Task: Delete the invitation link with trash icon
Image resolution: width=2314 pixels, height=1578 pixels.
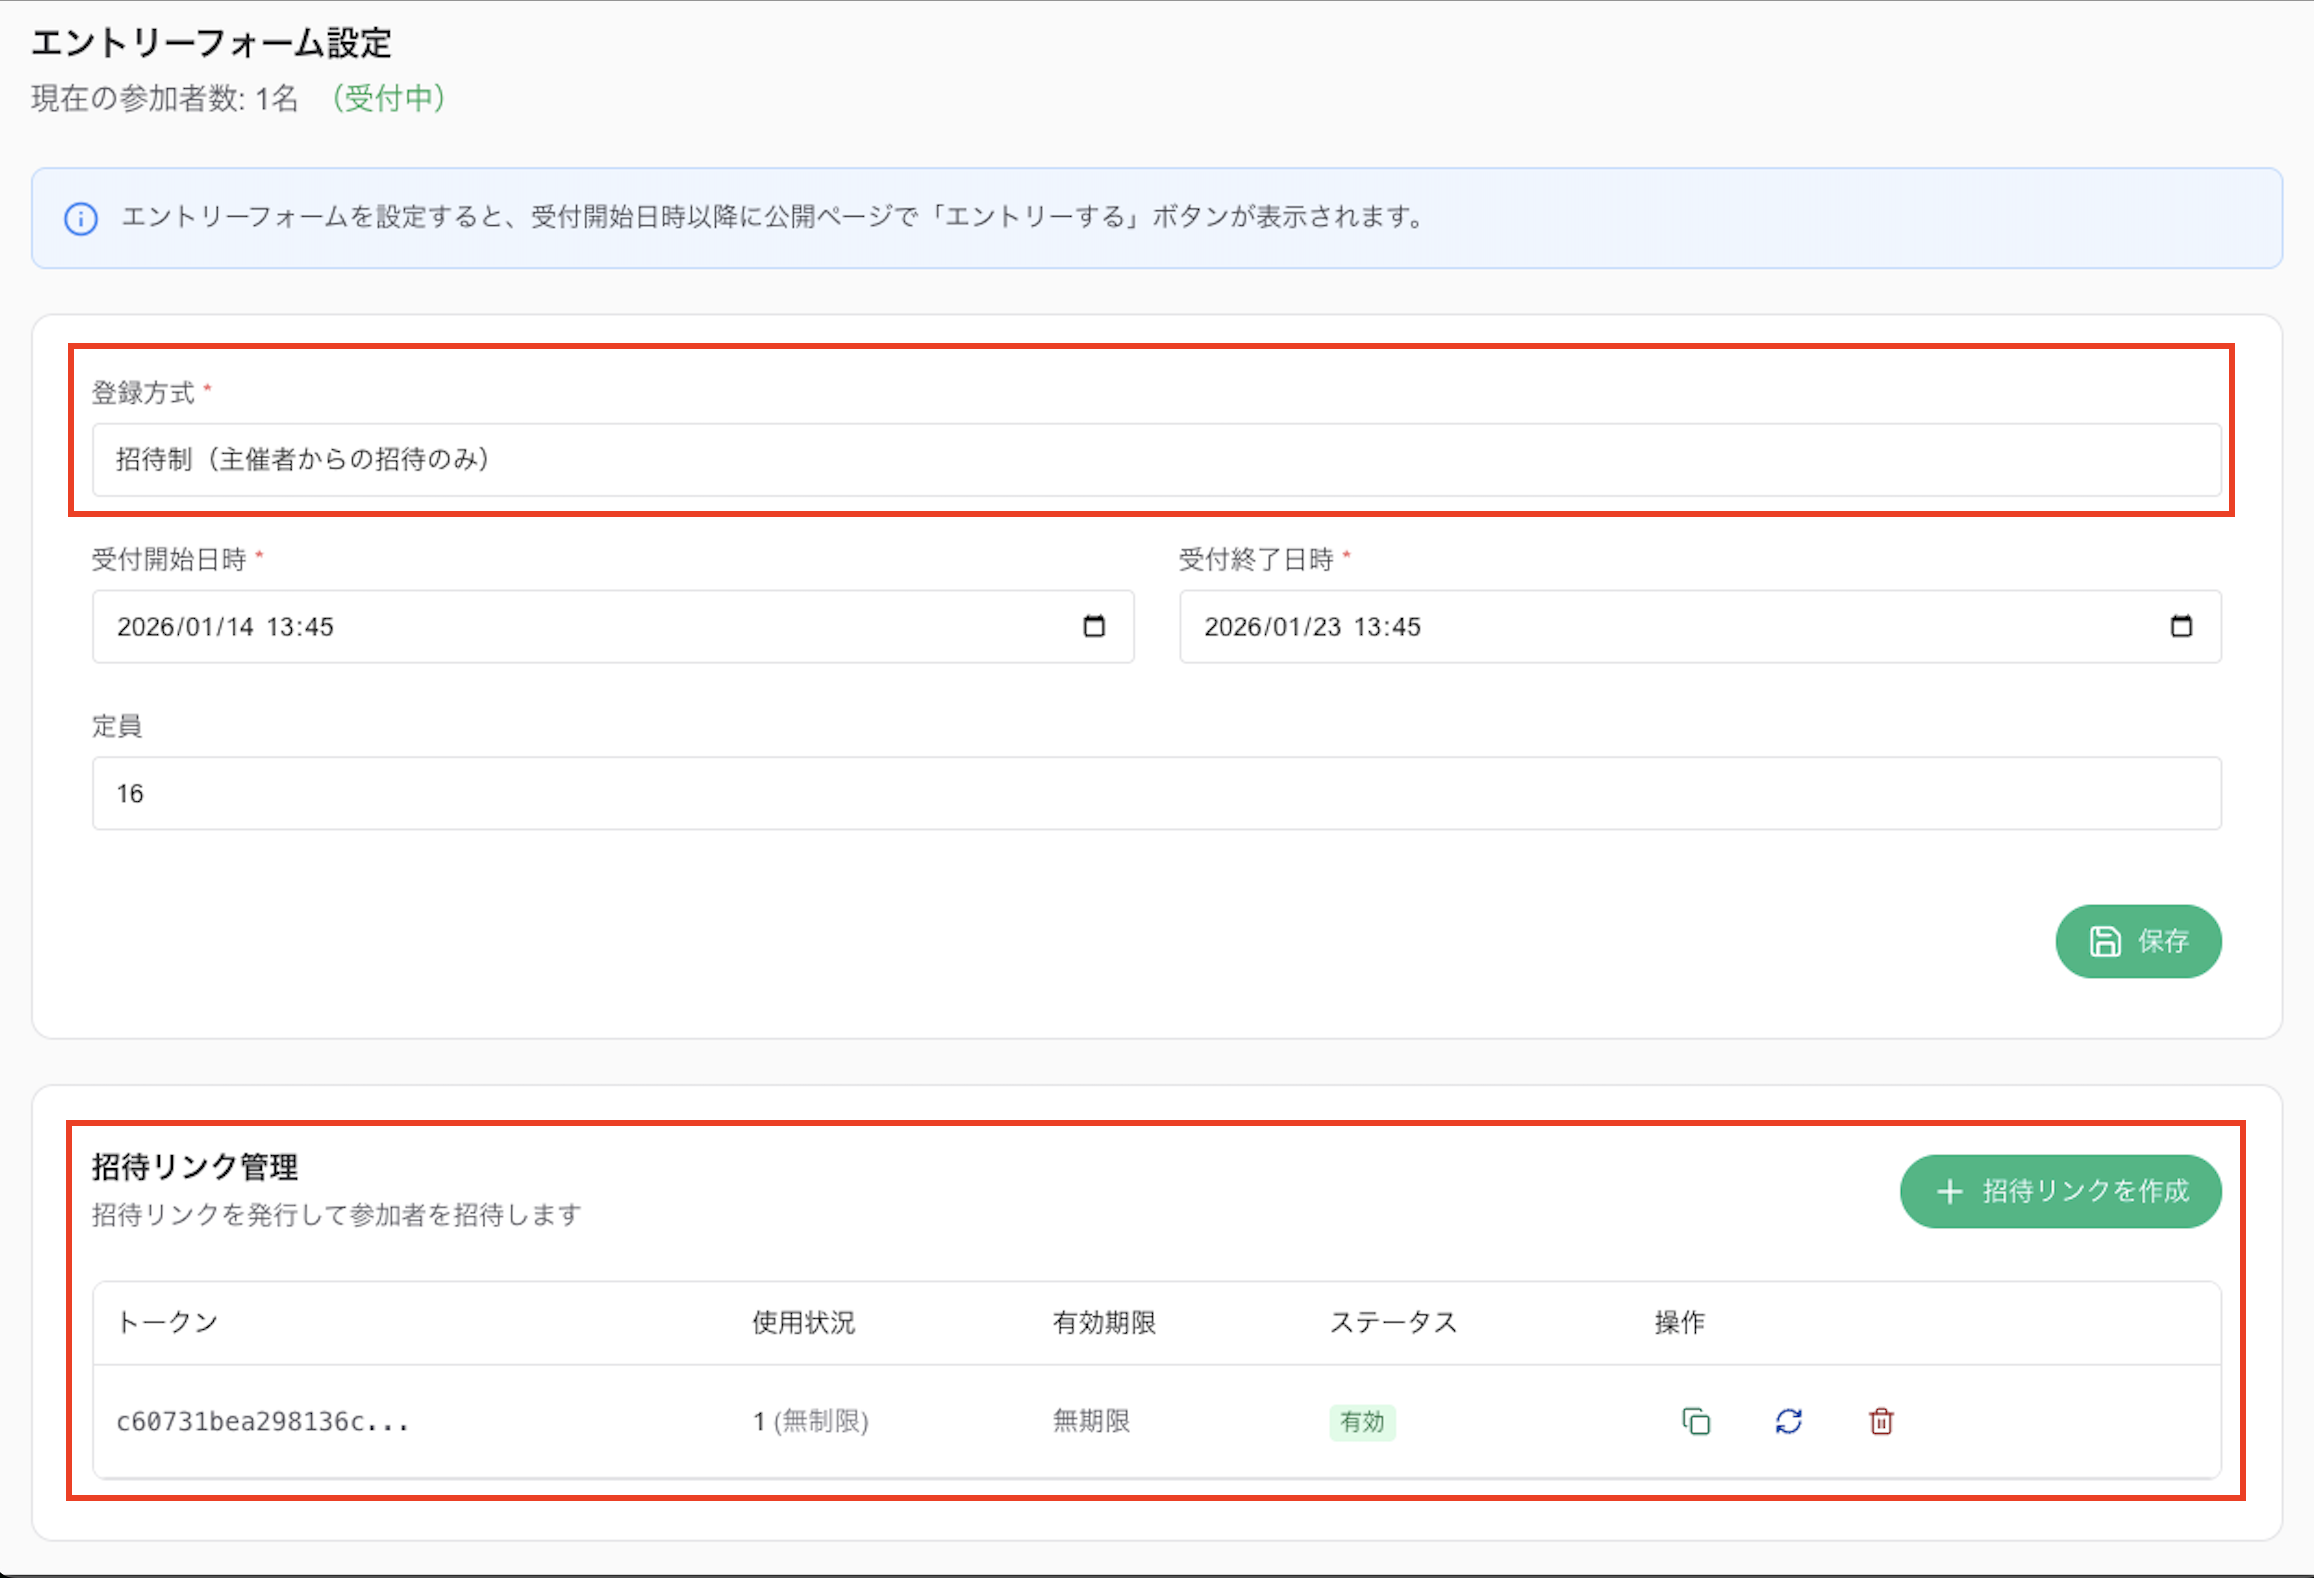Action: [x=1881, y=1421]
